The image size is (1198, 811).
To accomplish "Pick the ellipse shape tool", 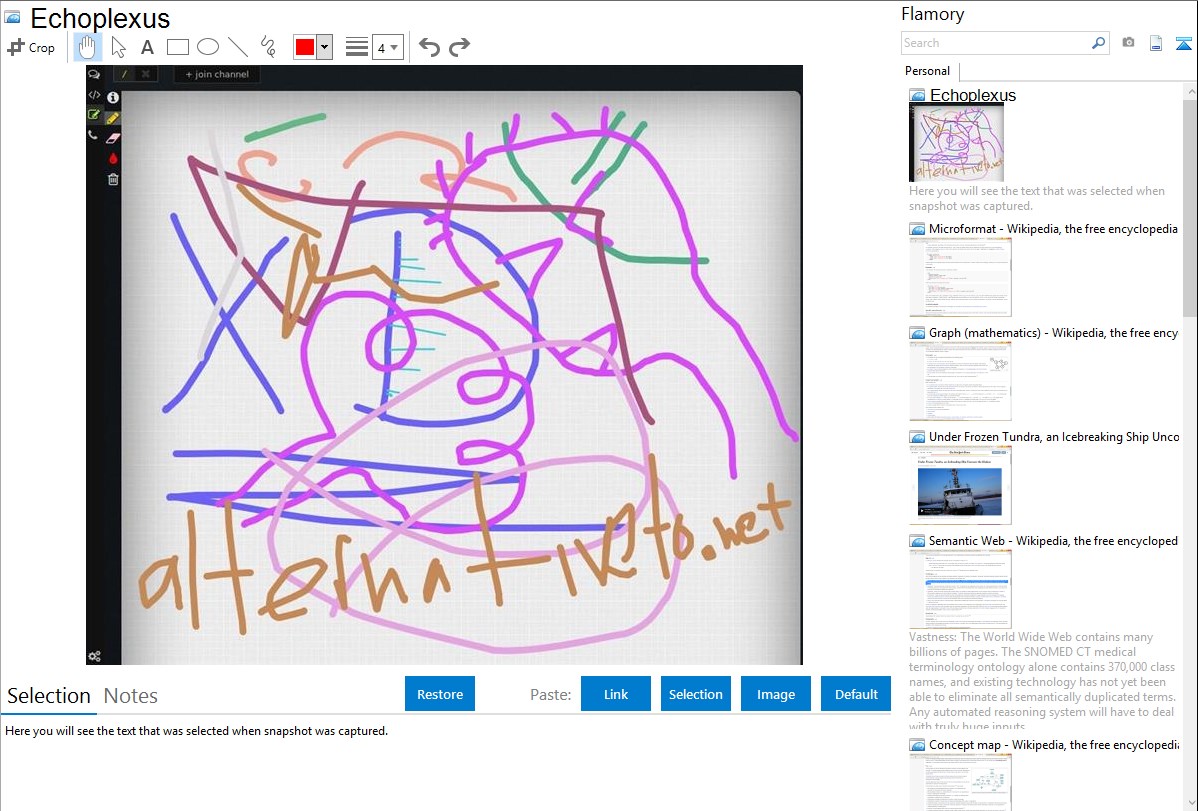I will [208, 47].
